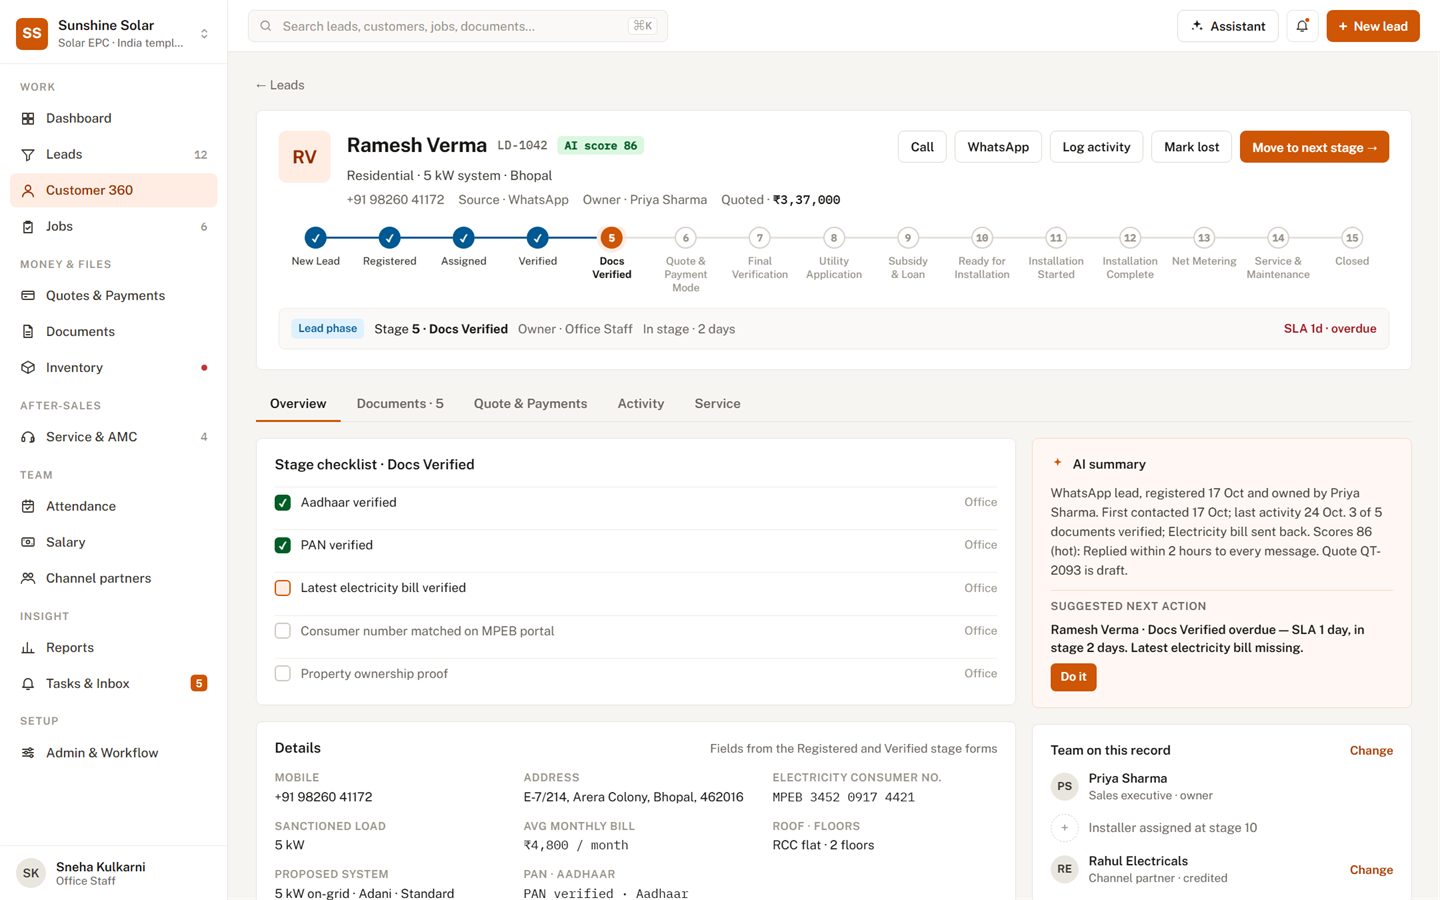Screen dimensions: 1440x900
Task: Click the plus icon for installer assignment
Action: 1064,828
